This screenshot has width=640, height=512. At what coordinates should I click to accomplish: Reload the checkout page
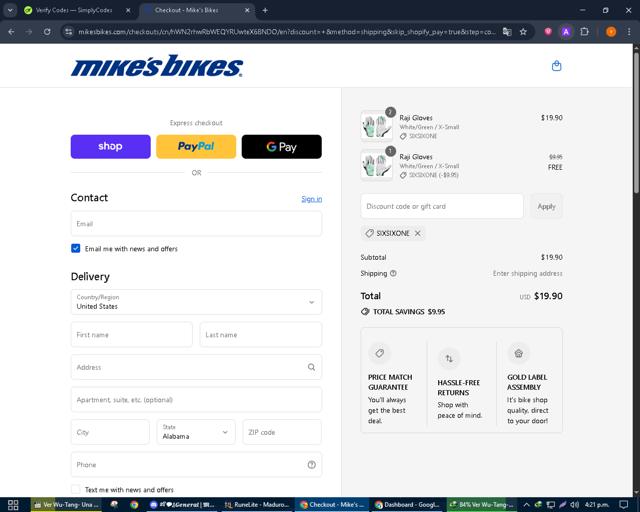[47, 31]
